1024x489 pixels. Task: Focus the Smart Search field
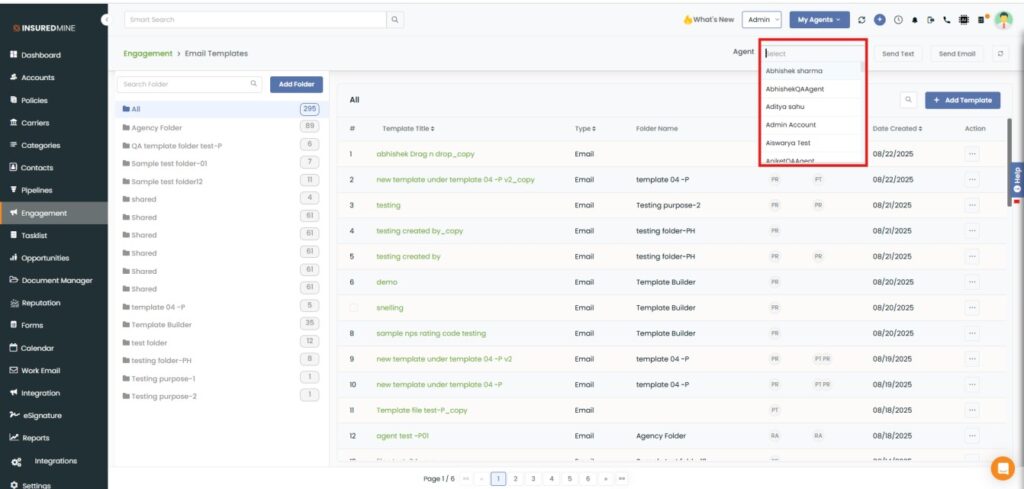(255, 20)
